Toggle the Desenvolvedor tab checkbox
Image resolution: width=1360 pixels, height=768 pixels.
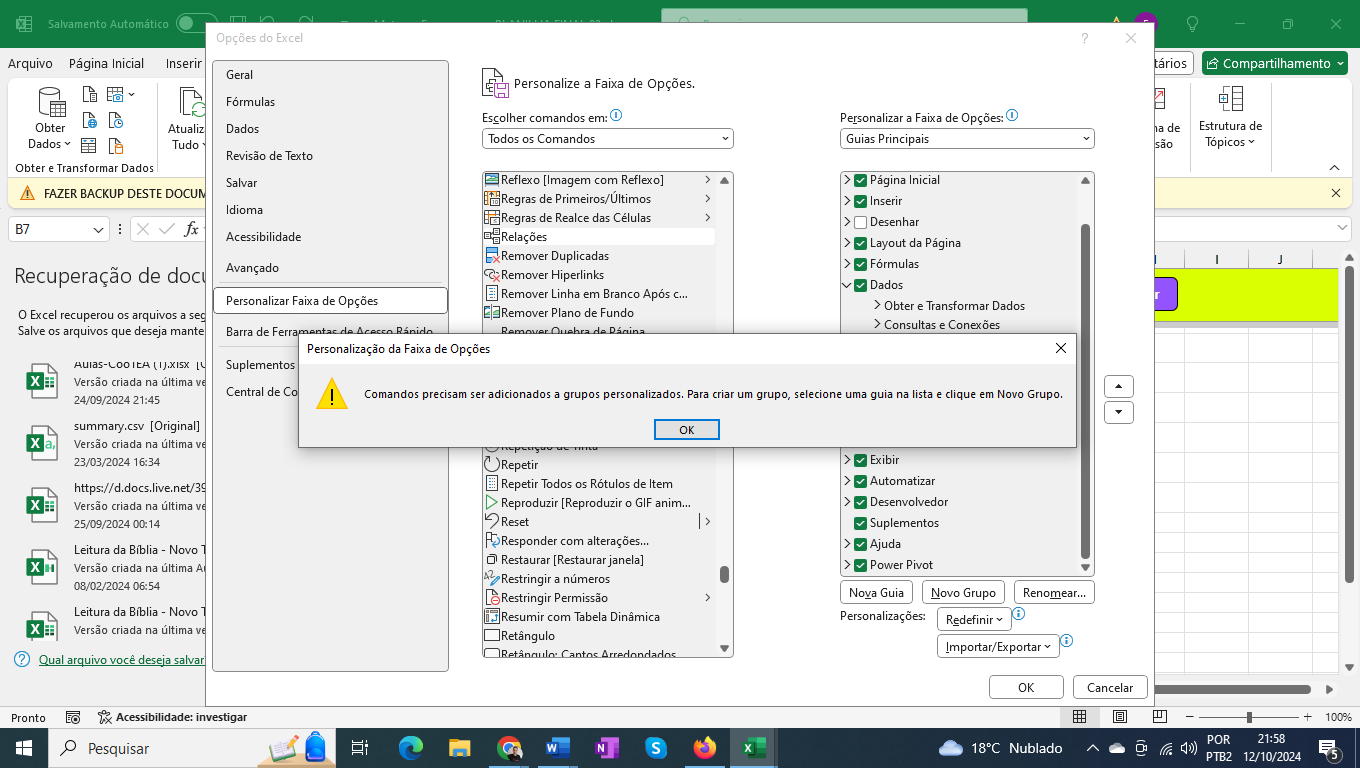coord(860,502)
